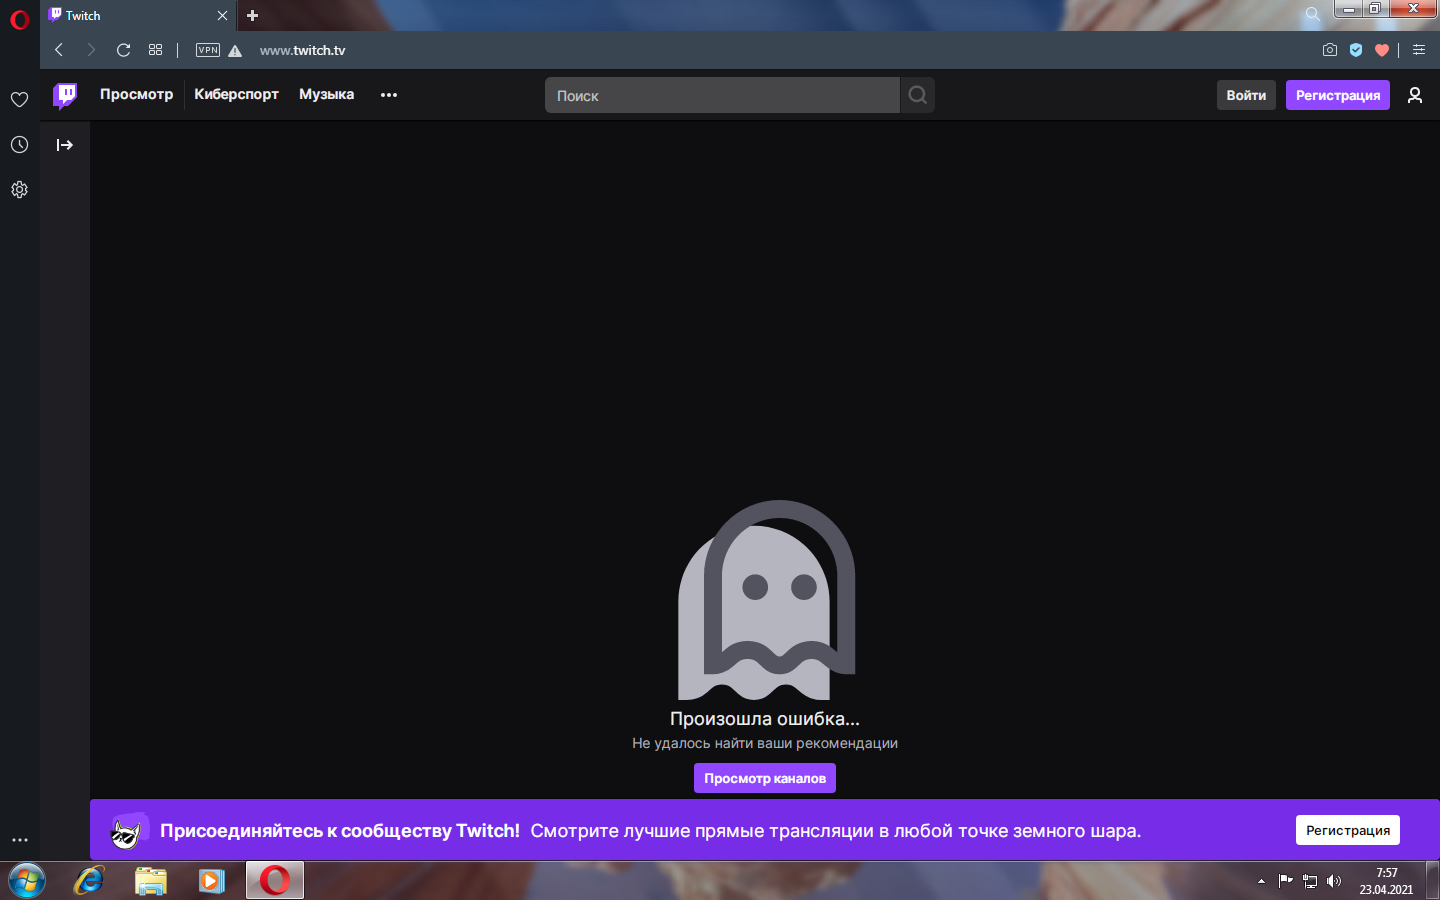
Task: Expand the Twitch side navigation panel
Action: point(65,145)
